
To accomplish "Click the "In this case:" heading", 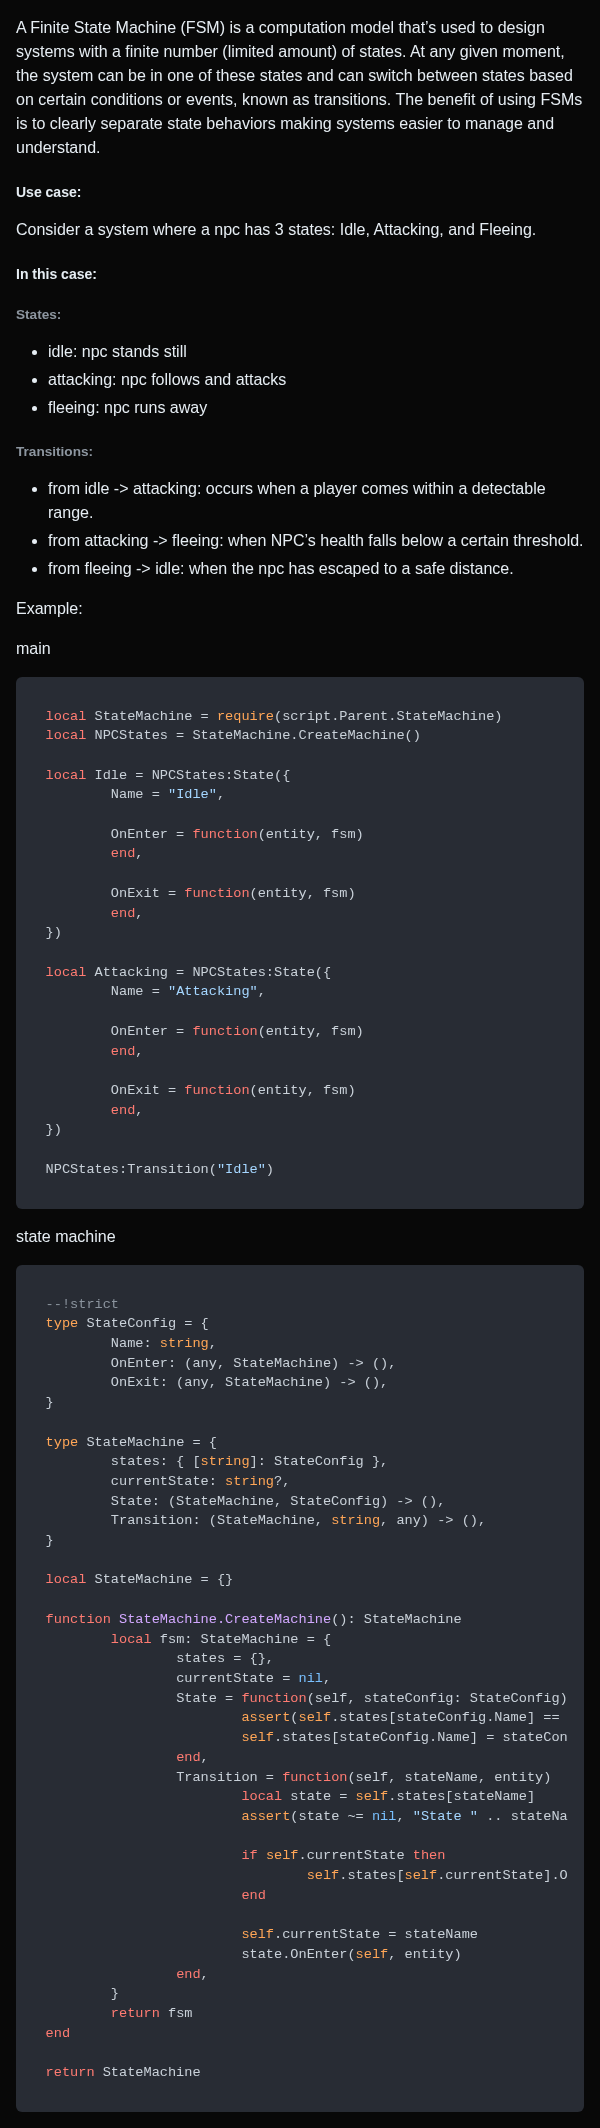I will tap(56, 274).
